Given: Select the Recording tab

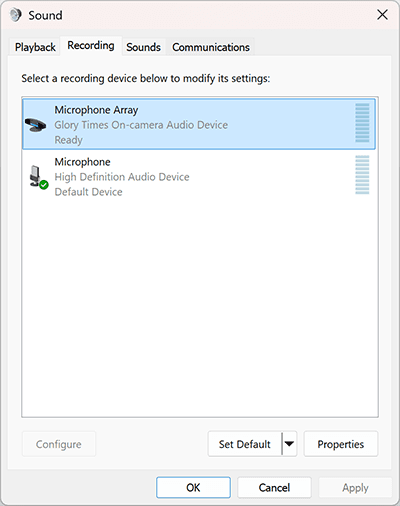Looking at the screenshot, I should 91,45.
